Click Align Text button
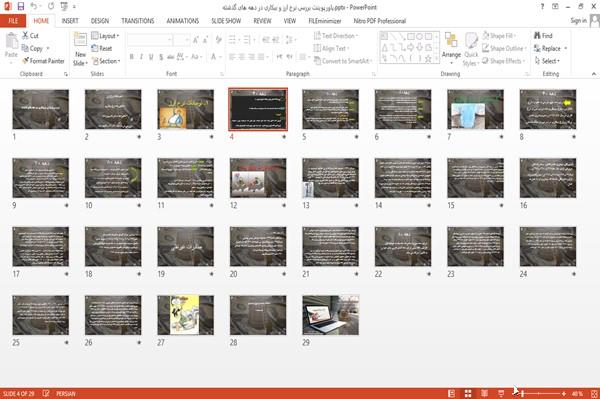The image size is (600, 399). 331,48
